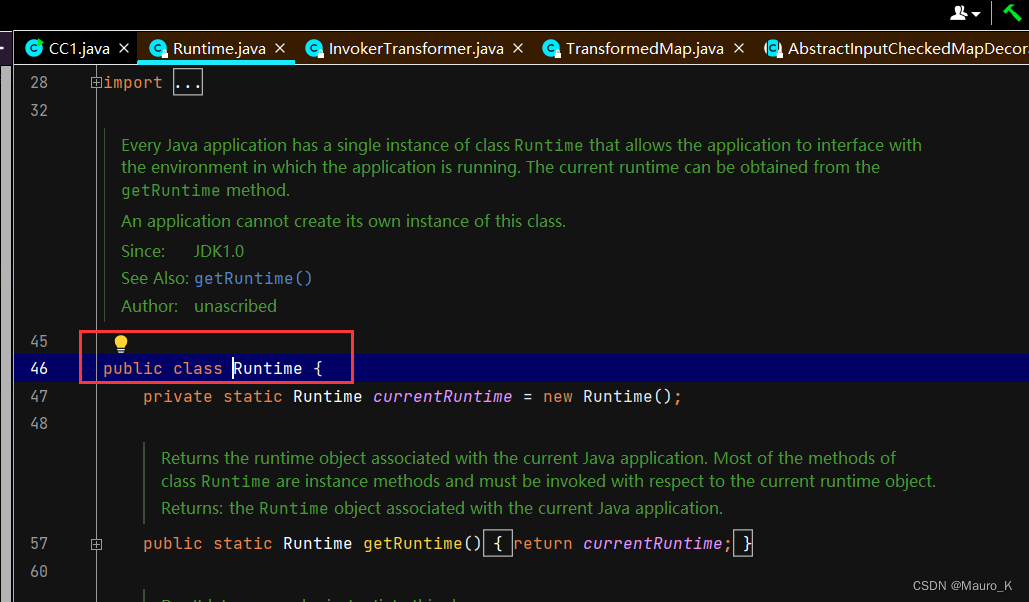The width and height of the screenshot is (1029, 602).
Task: Click the 'return currentRuntime' statement variable
Action: [x=653, y=544]
